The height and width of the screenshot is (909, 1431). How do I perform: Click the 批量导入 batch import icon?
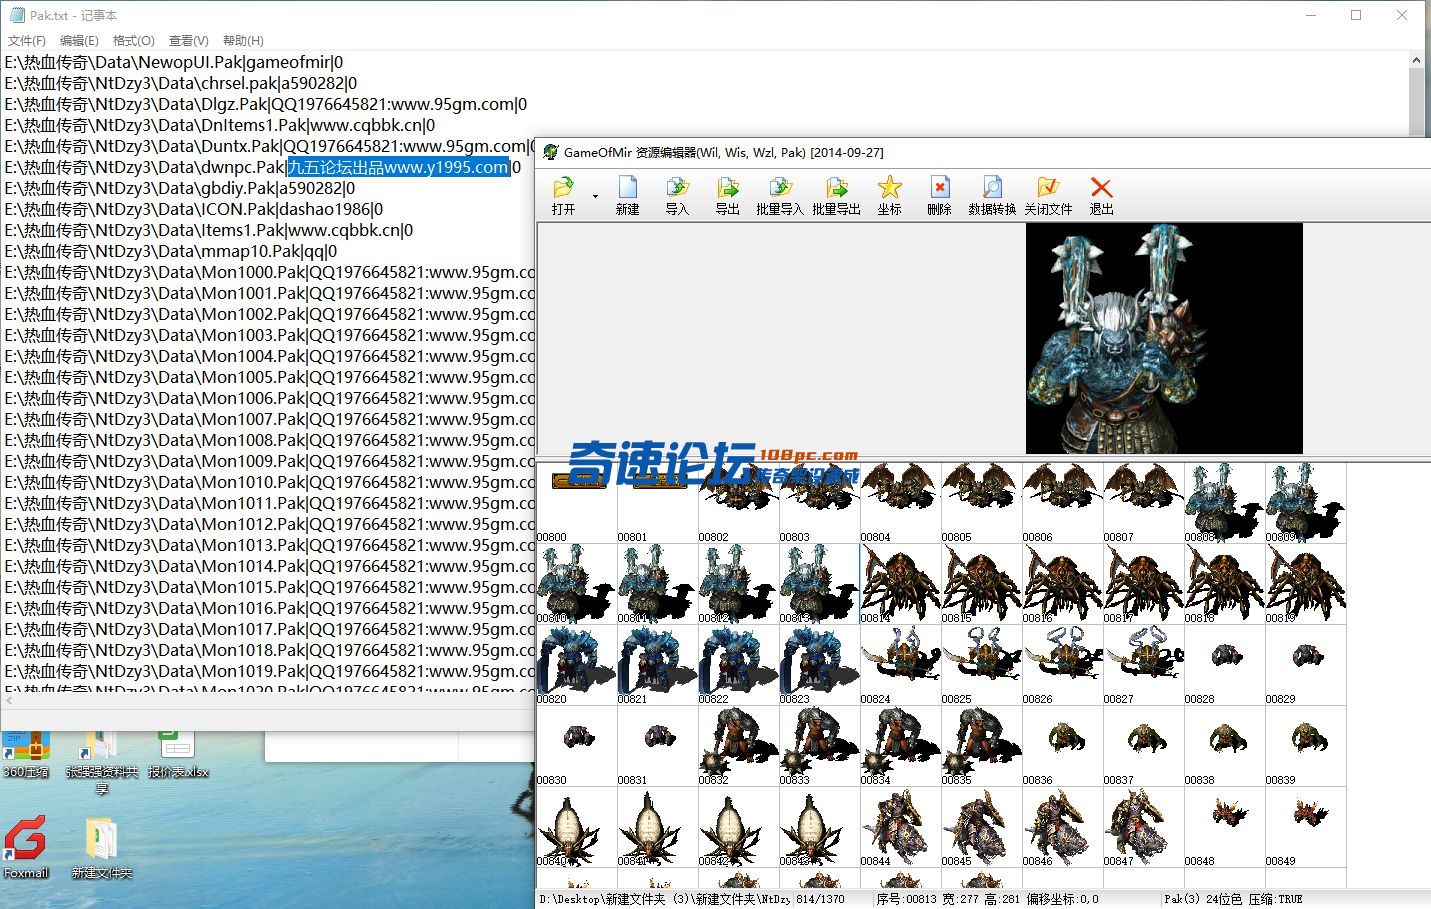pos(780,195)
